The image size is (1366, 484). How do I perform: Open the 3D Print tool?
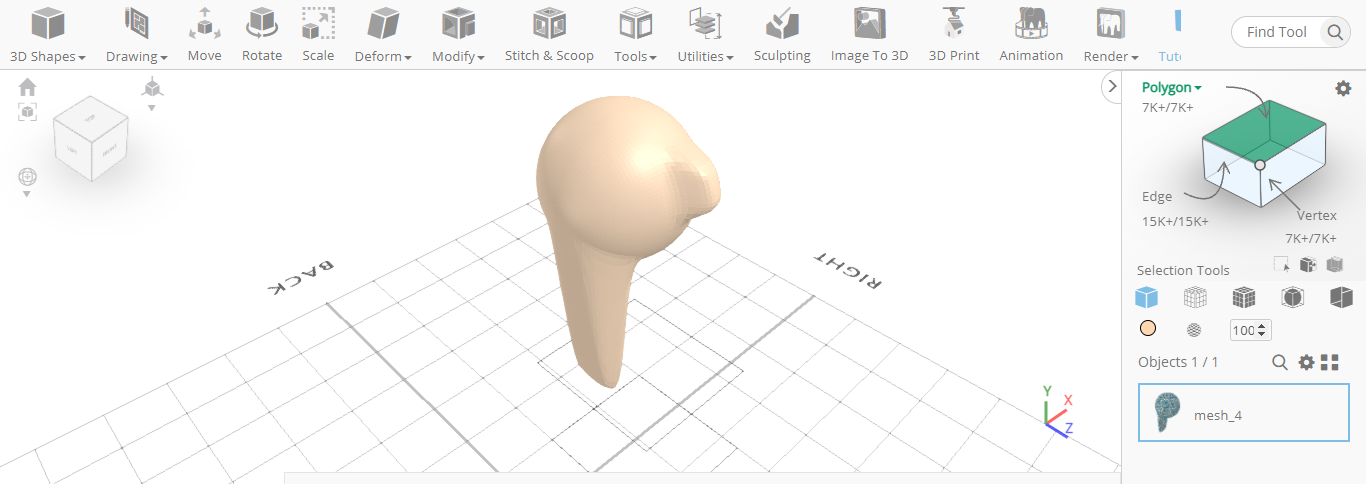(x=954, y=35)
